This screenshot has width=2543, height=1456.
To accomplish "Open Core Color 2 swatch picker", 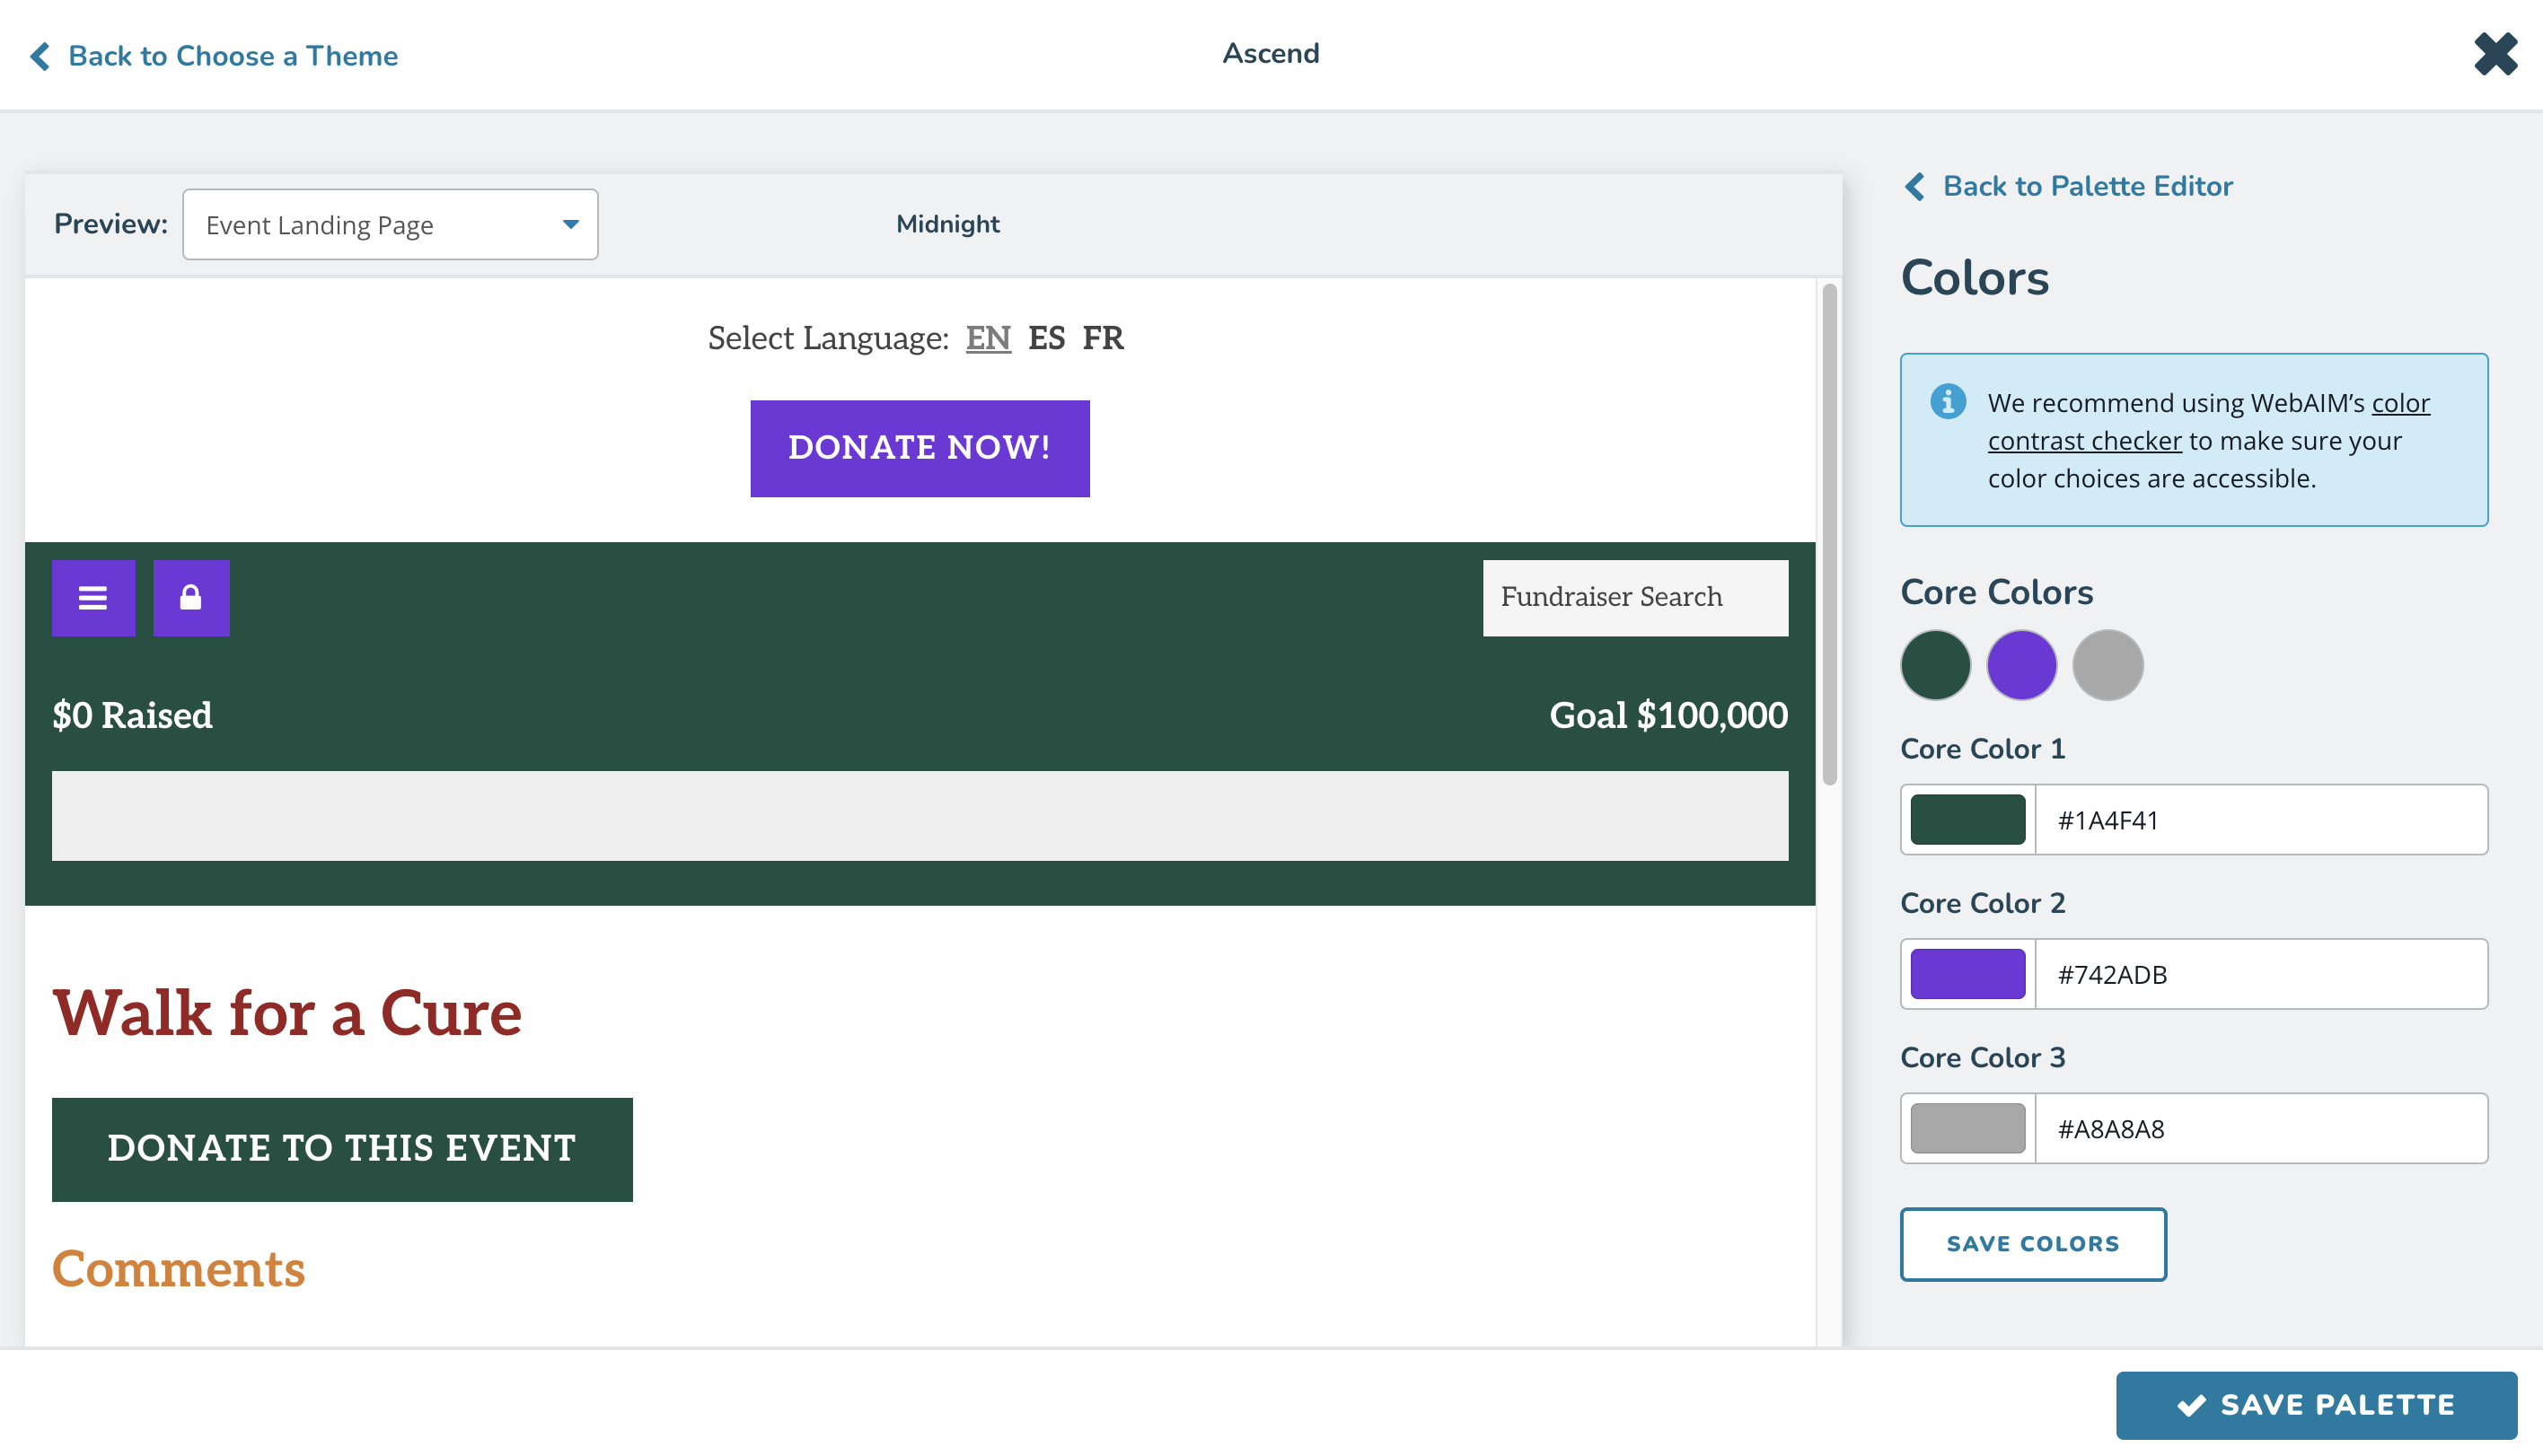I will 1967,974.
